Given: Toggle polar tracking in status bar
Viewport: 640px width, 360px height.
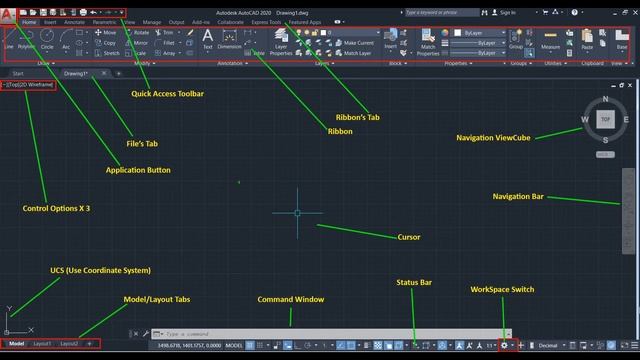Looking at the screenshot, I should (x=307, y=345).
